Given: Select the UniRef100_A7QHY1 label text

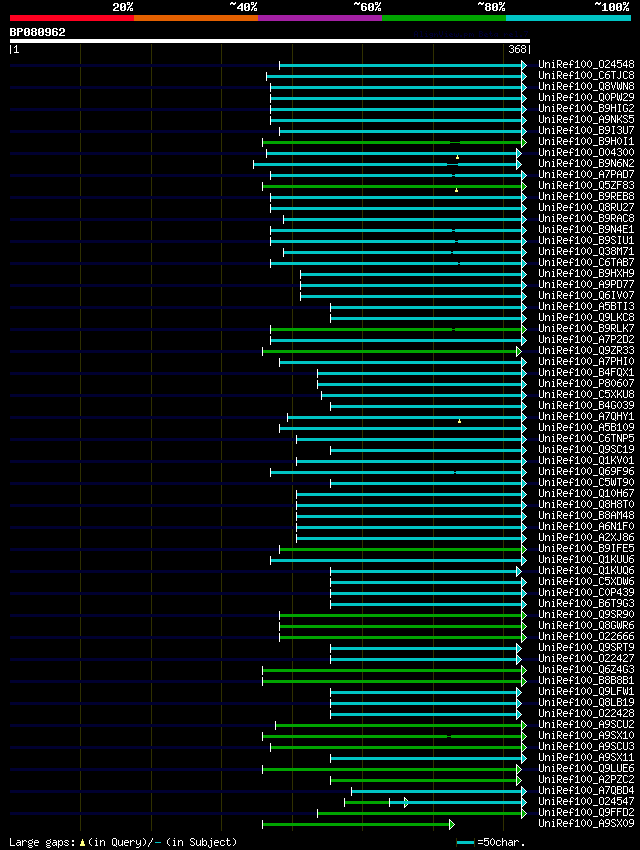Looking at the screenshot, I should click(x=586, y=416).
